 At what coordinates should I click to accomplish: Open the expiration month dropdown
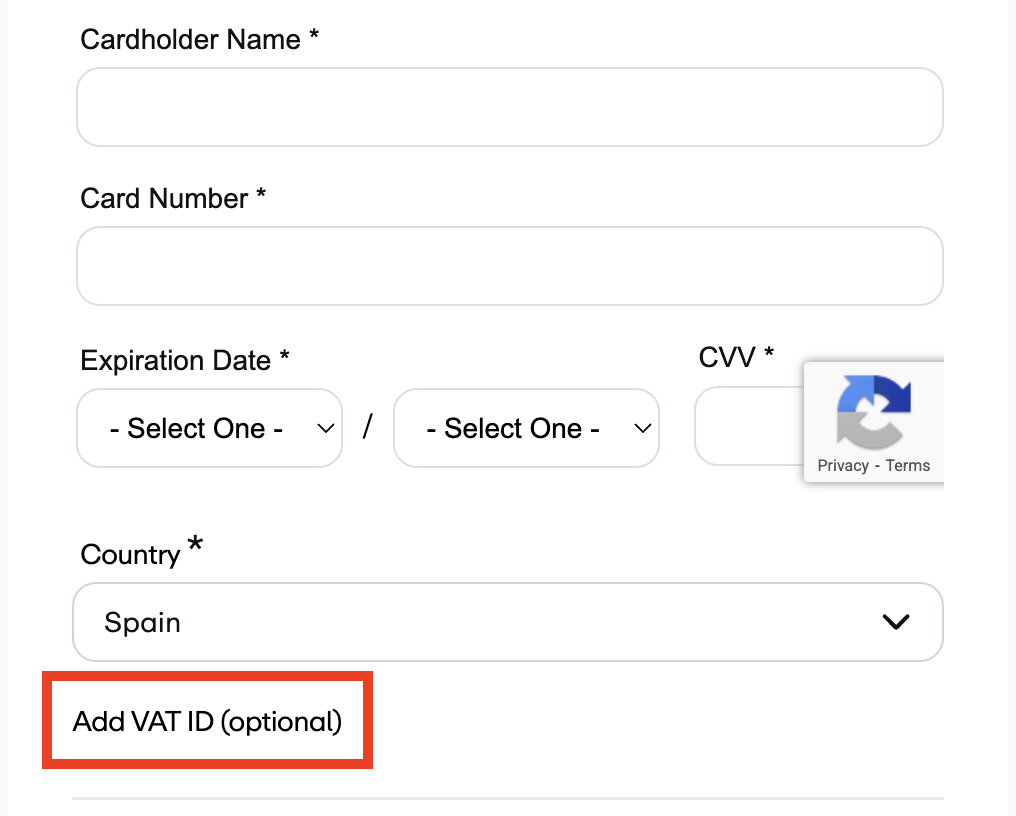tap(209, 428)
